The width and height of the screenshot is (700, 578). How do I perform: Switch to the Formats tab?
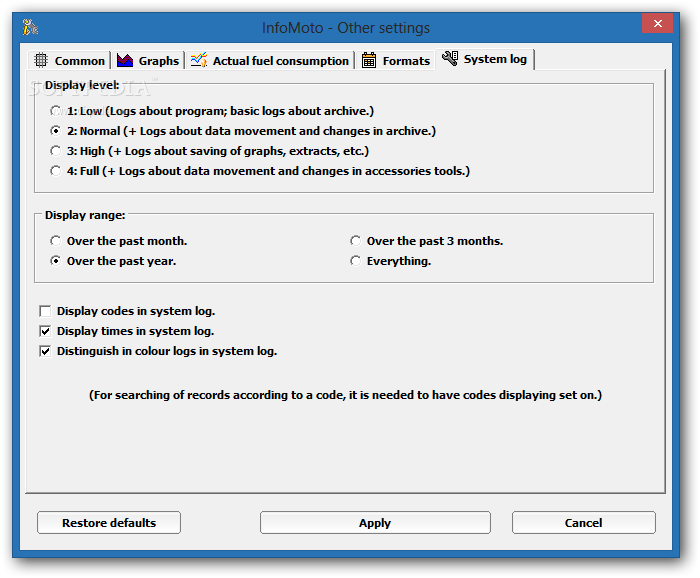[396, 60]
